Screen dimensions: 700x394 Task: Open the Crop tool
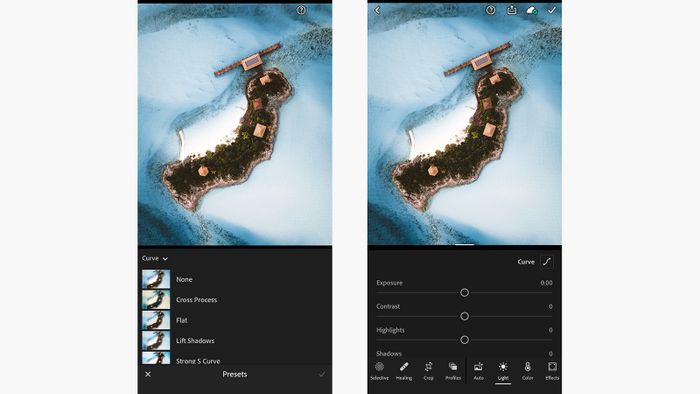click(429, 371)
